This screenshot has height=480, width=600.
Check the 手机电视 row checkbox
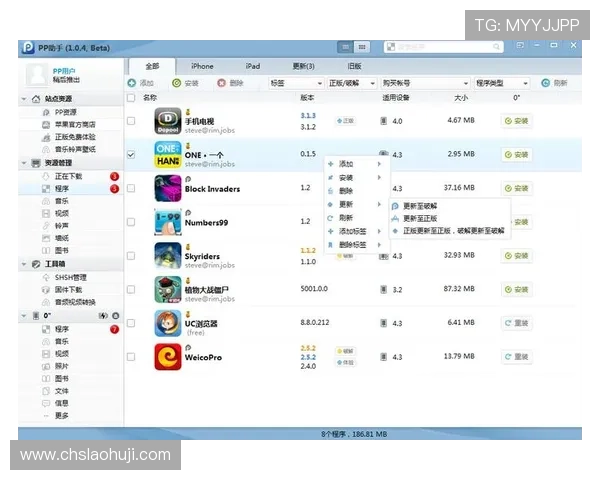[x=132, y=121]
